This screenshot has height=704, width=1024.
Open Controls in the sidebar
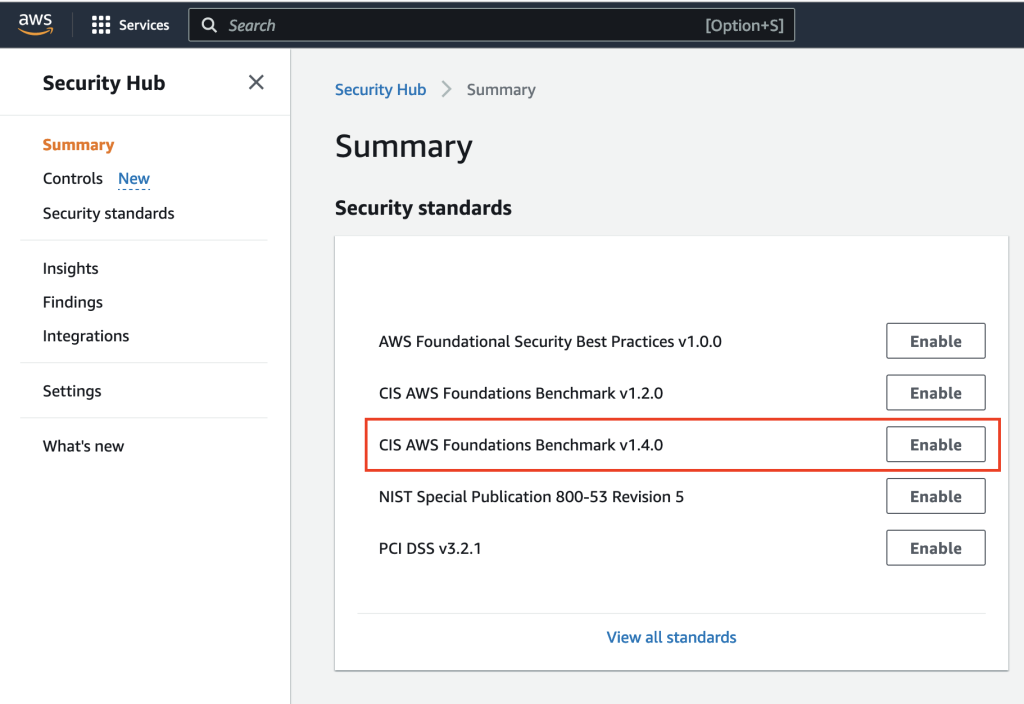click(72, 178)
